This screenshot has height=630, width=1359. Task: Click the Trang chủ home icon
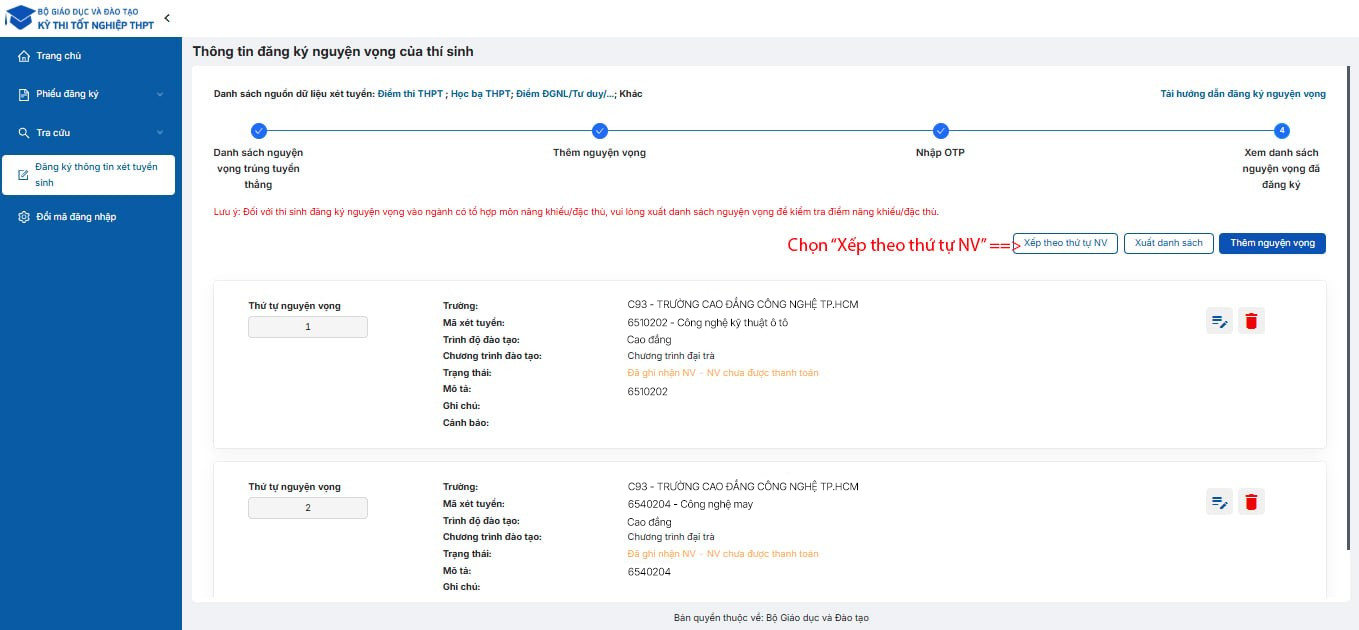(x=24, y=56)
